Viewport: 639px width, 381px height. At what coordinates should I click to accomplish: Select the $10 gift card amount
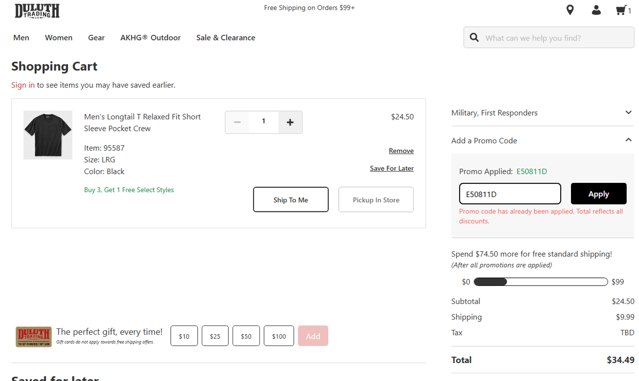pos(184,336)
